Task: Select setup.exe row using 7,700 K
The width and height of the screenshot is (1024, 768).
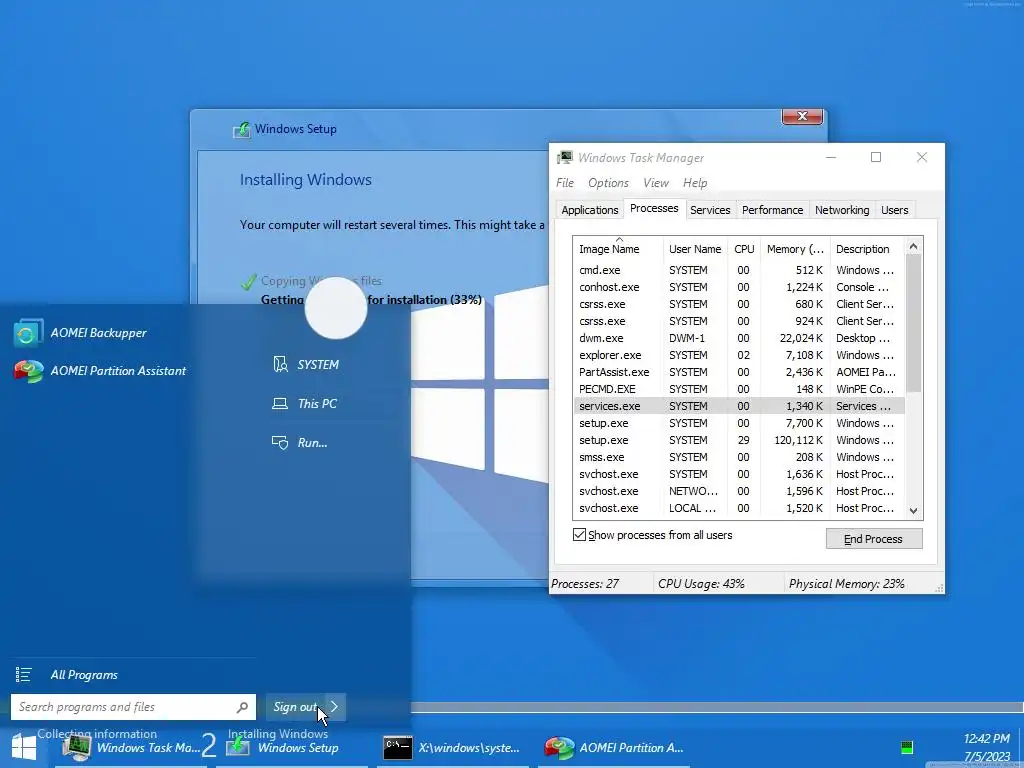Action: 739,423
